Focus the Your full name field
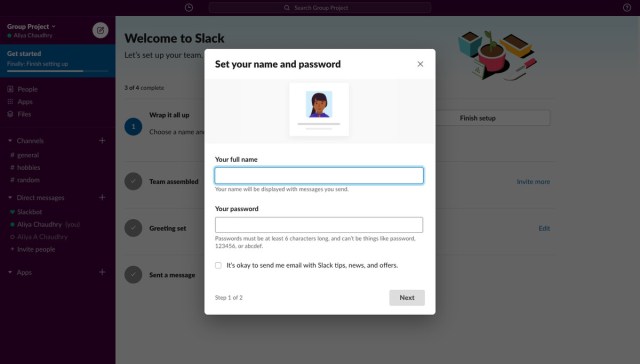Image resolution: width=640 pixels, height=364 pixels. pos(319,175)
